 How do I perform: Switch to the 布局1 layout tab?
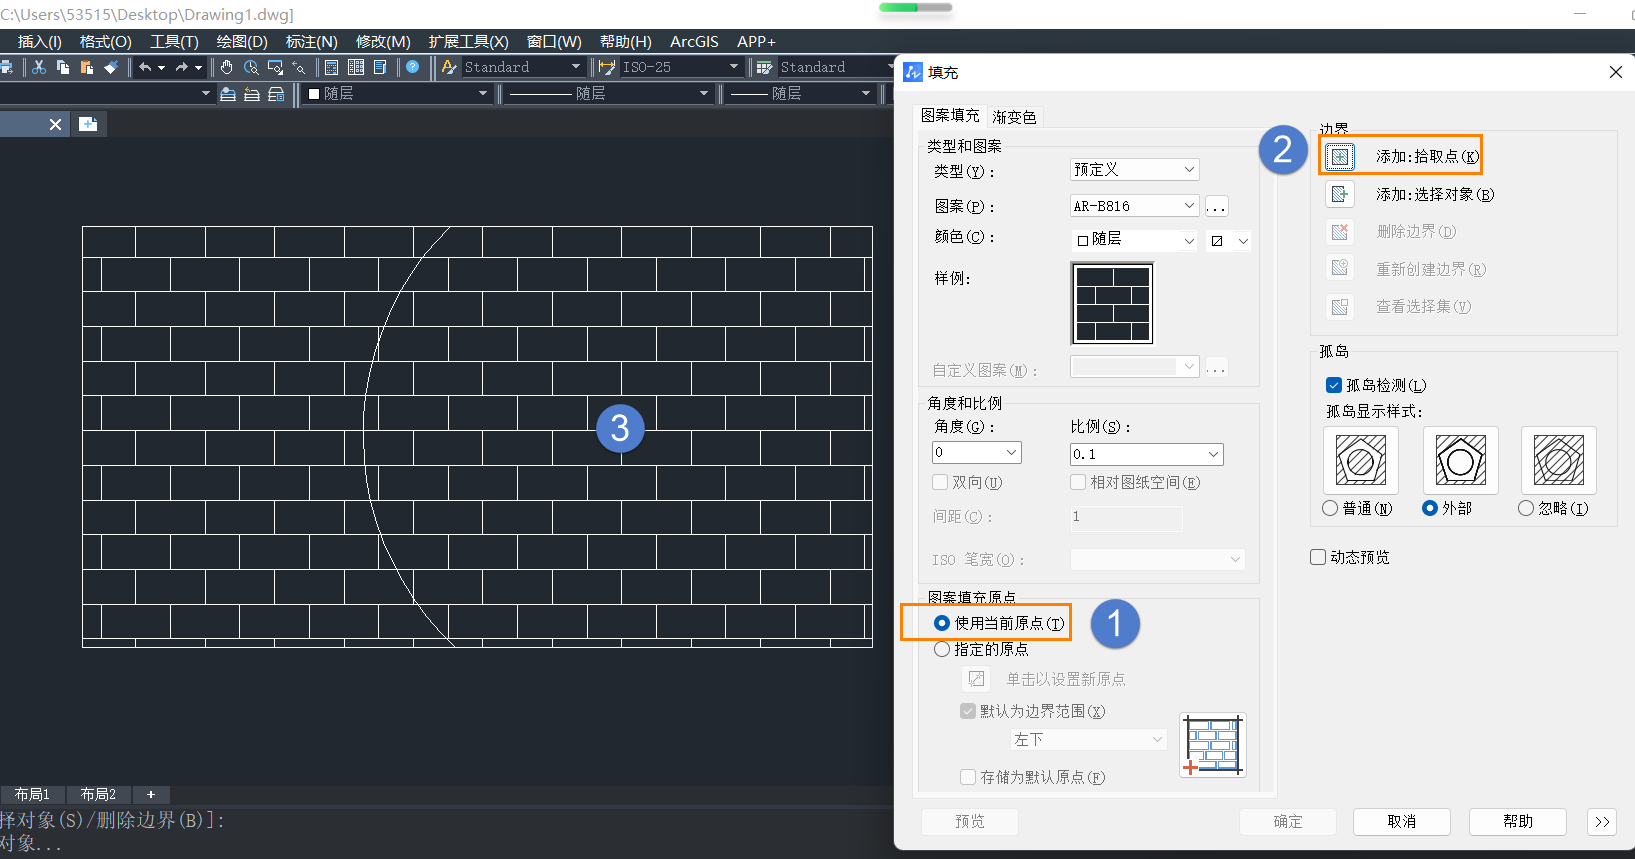pos(32,794)
